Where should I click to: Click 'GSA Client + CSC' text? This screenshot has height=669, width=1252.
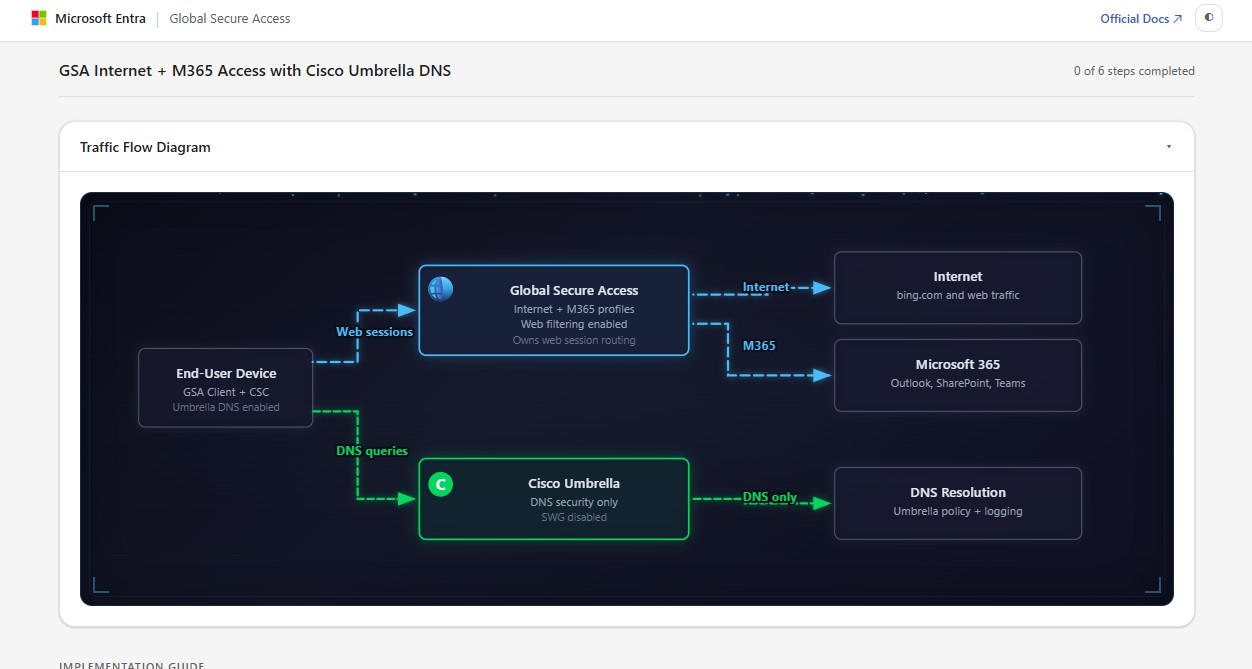(226, 392)
